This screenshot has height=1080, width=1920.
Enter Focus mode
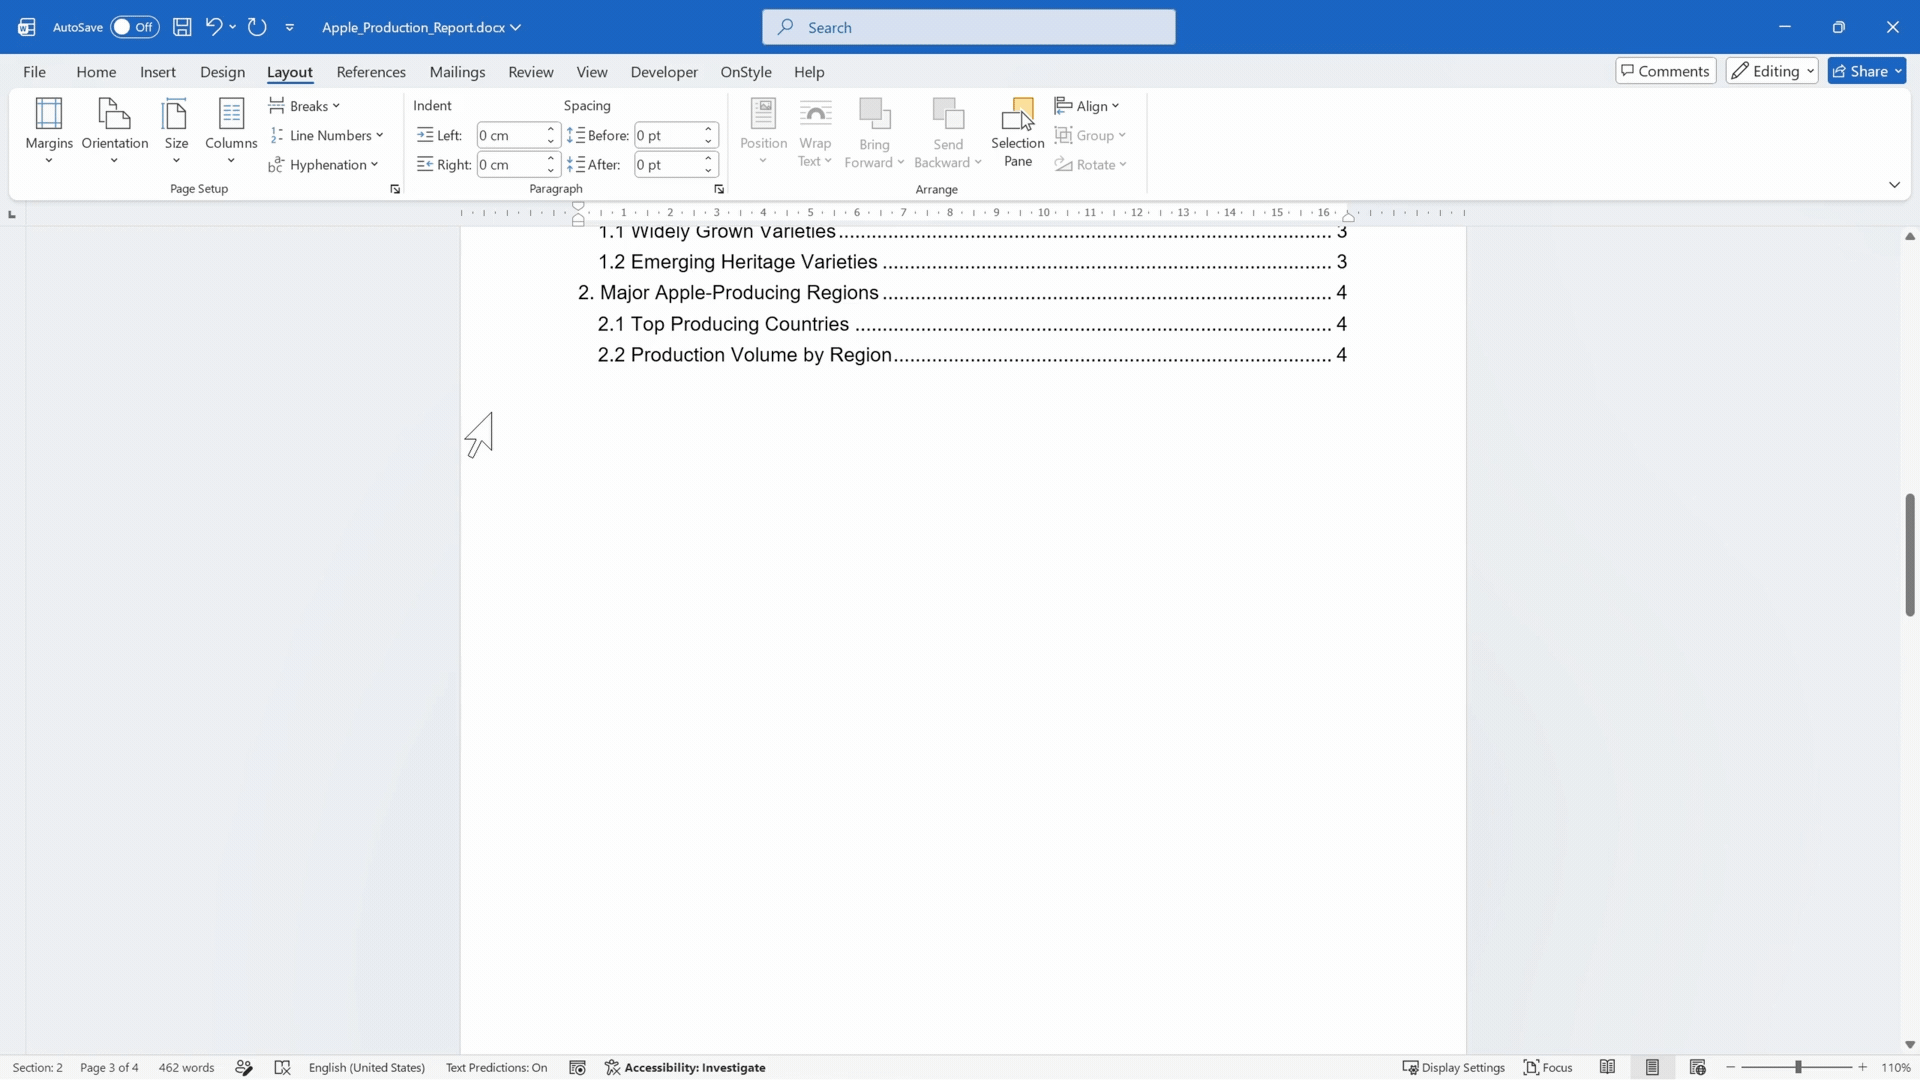(1548, 1067)
